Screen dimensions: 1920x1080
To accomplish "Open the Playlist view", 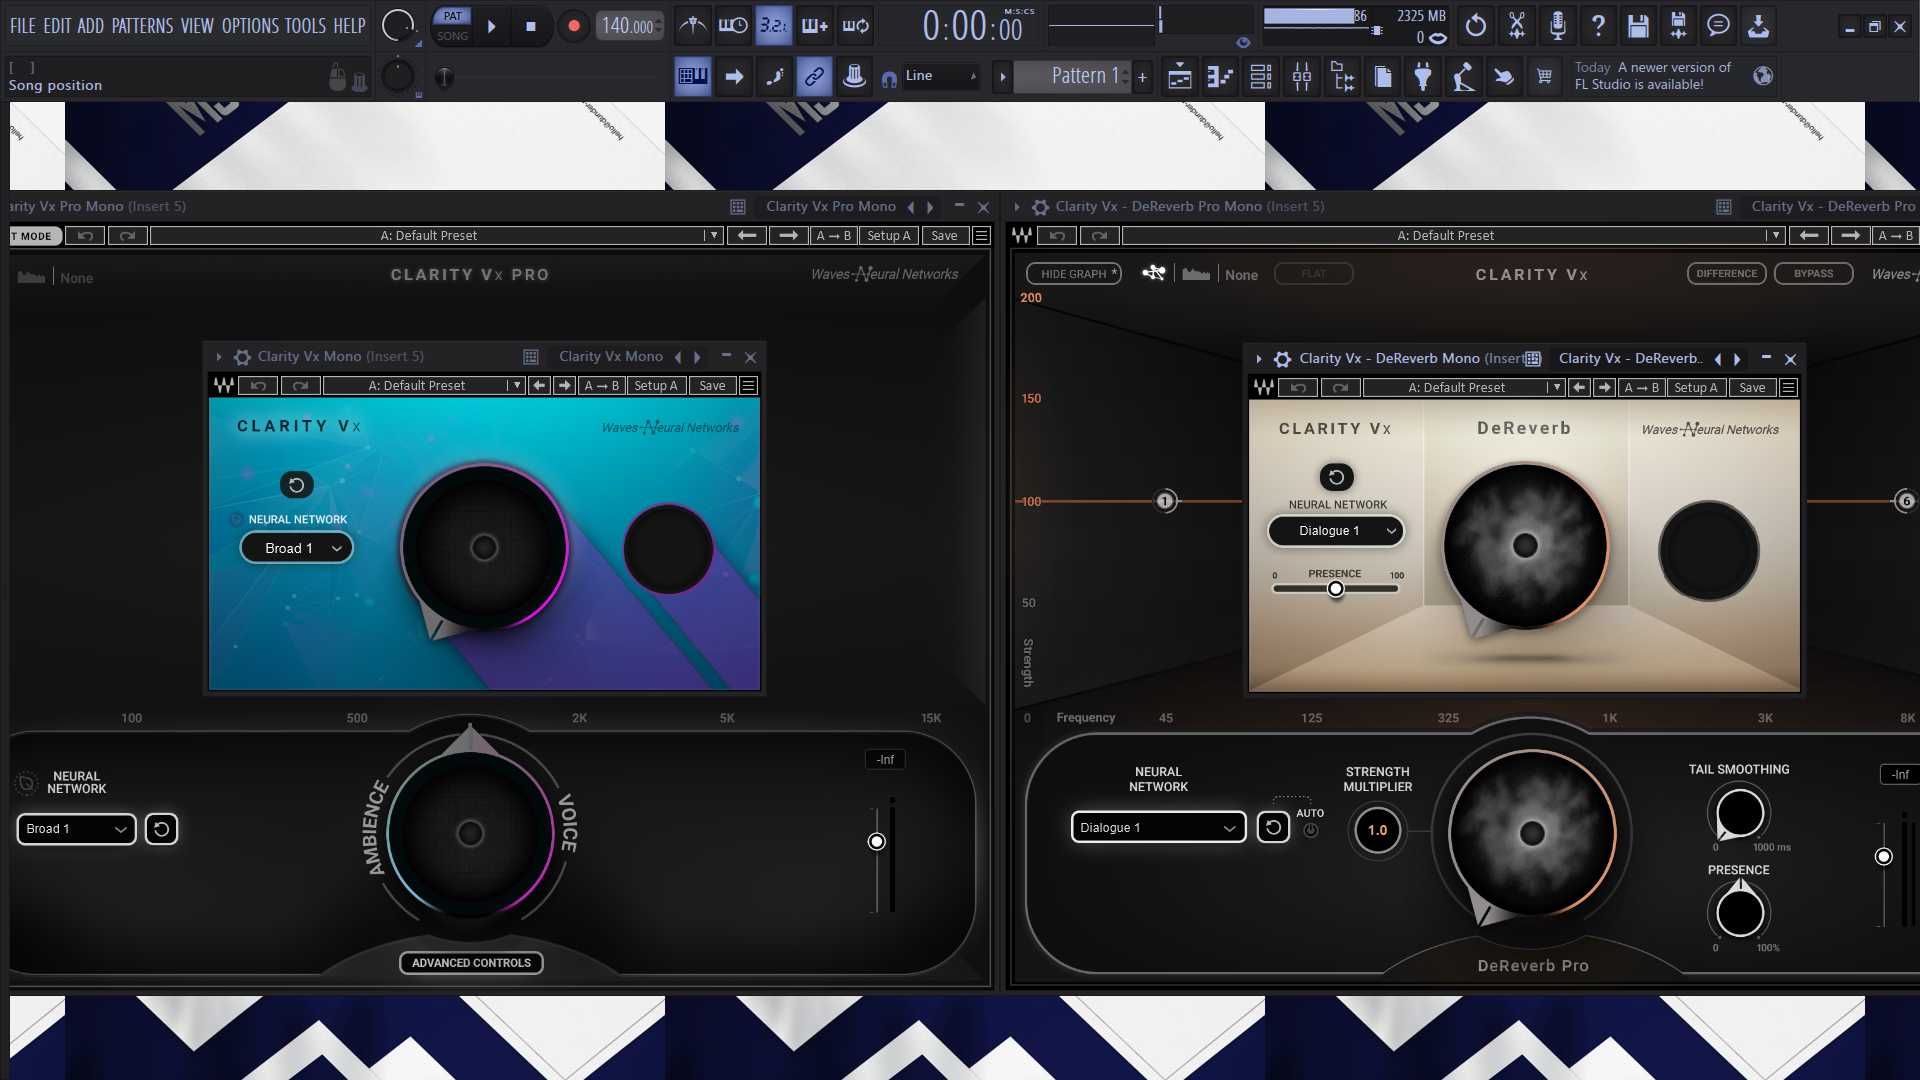I will point(1180,76).
